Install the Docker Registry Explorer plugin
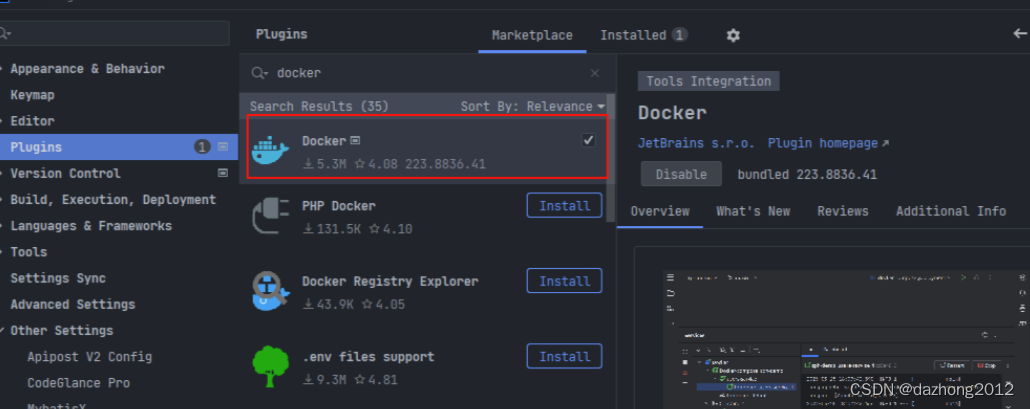 [564, 281]
